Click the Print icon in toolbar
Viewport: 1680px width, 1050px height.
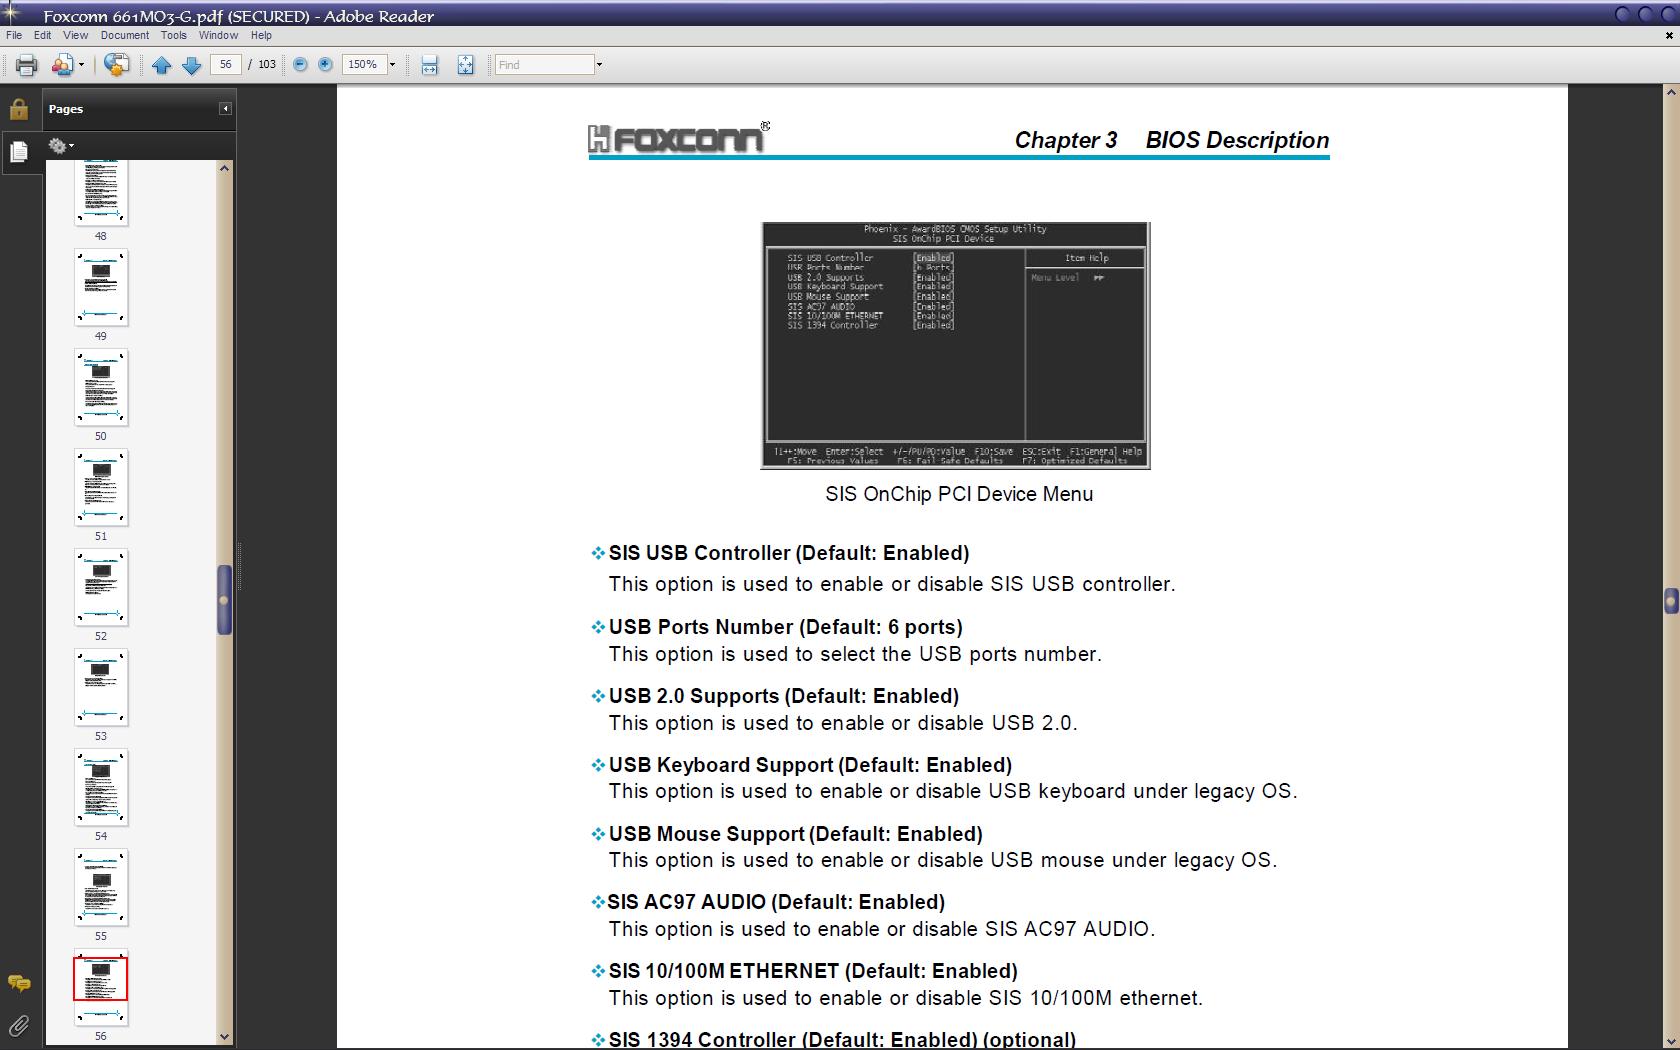[x=27, y=65]
